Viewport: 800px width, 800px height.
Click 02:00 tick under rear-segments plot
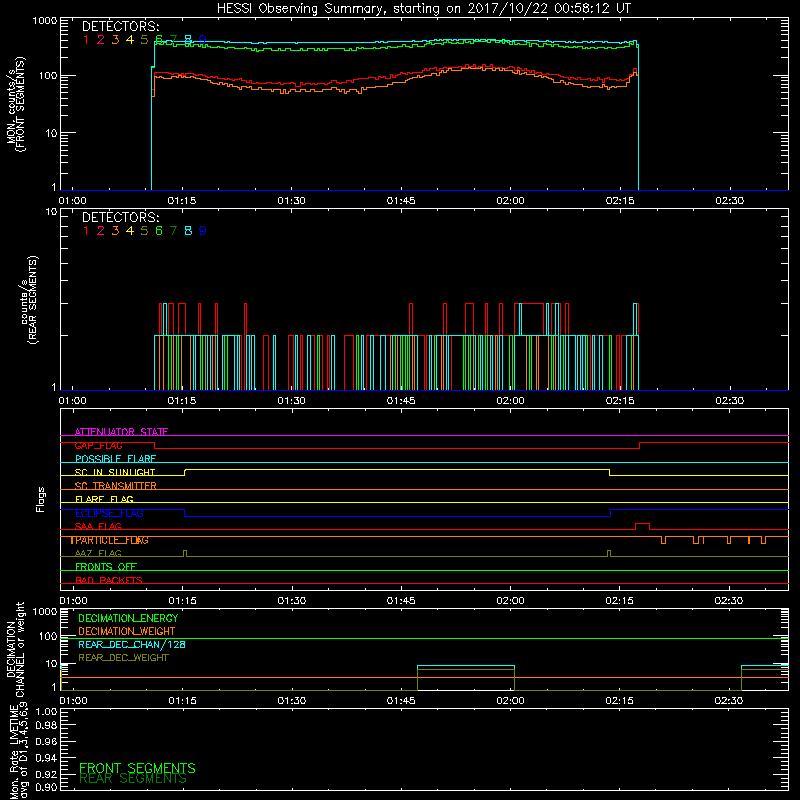510,401
